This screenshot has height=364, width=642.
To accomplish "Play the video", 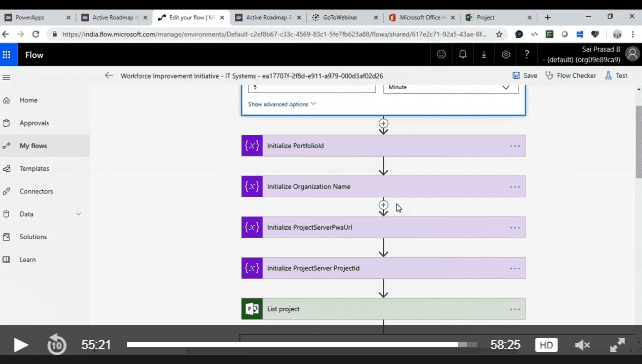I will tap(20, 345).
